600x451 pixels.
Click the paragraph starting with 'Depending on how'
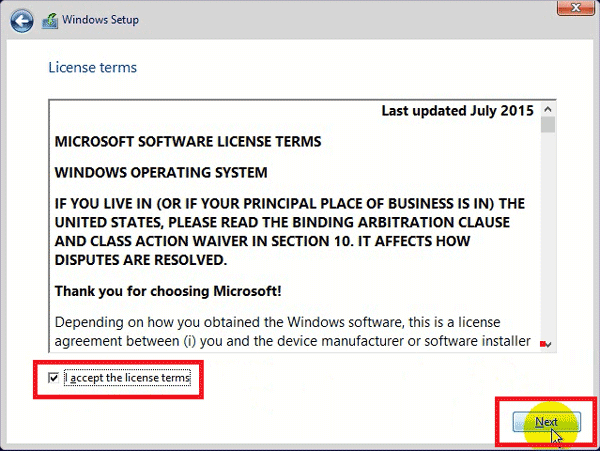tap(292, 331)
